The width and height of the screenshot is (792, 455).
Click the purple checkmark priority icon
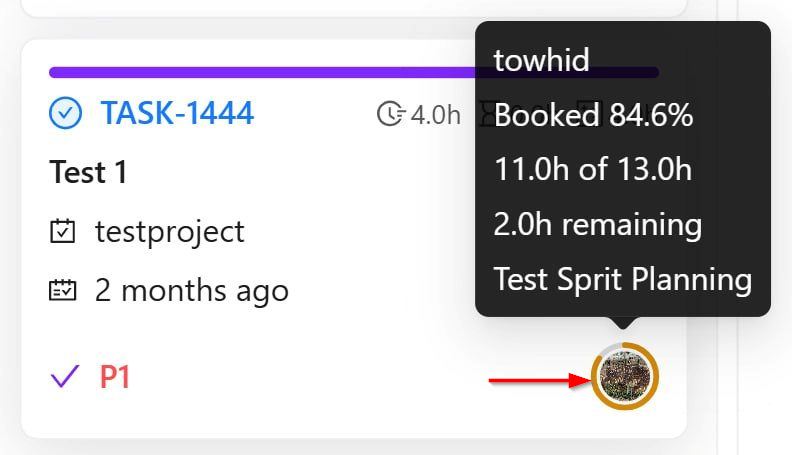point(64,377)
